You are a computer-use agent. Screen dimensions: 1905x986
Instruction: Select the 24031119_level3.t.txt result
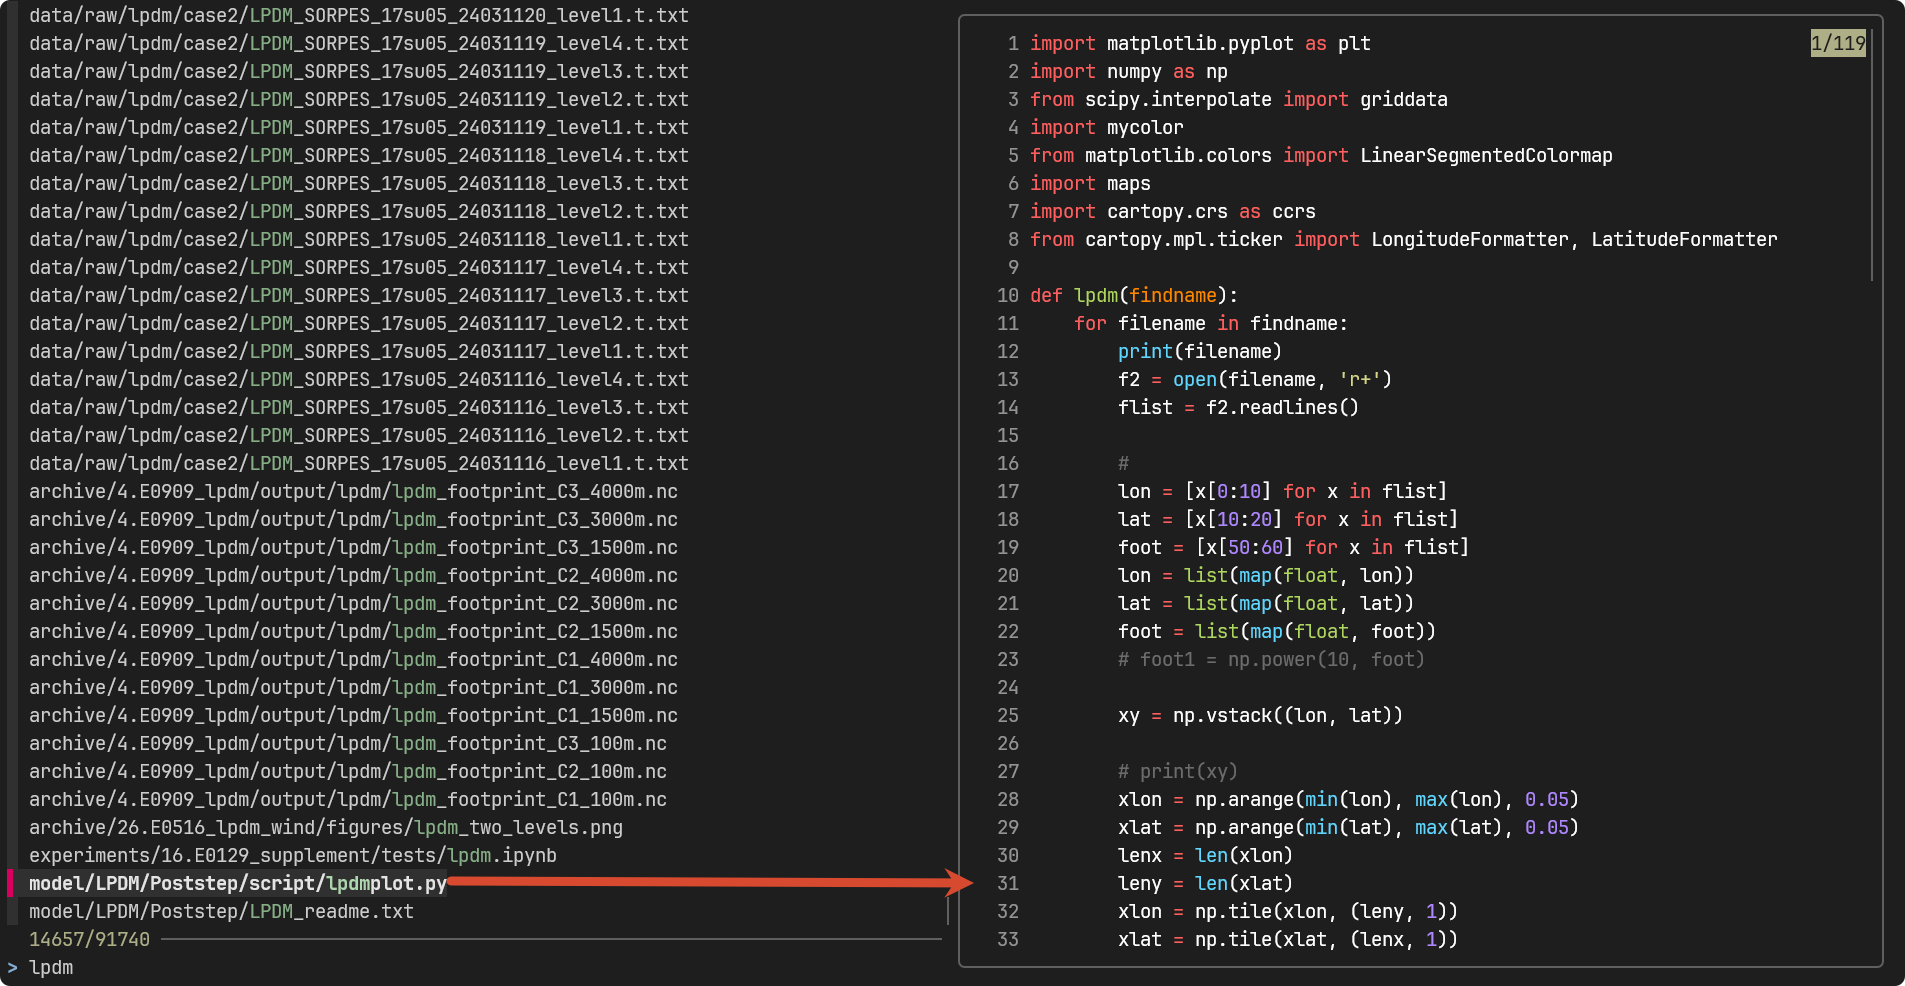[359, 71]
